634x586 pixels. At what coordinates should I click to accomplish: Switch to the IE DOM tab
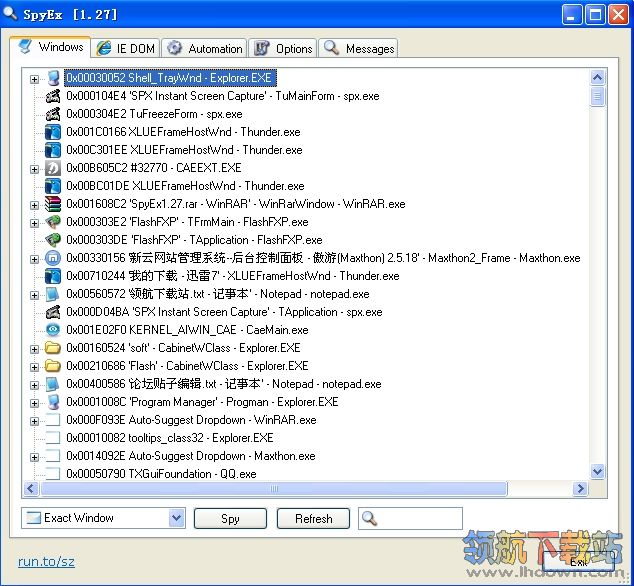point(125,49)
